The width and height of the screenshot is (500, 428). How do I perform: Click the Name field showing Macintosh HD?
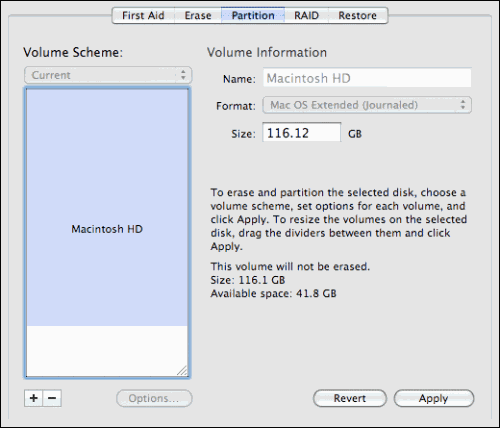point(367,78)
